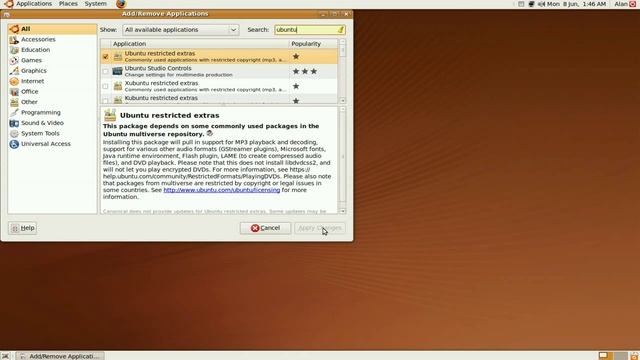The image size is (640, 360).
Task: Click the Help button
Action: pos(23,228)
